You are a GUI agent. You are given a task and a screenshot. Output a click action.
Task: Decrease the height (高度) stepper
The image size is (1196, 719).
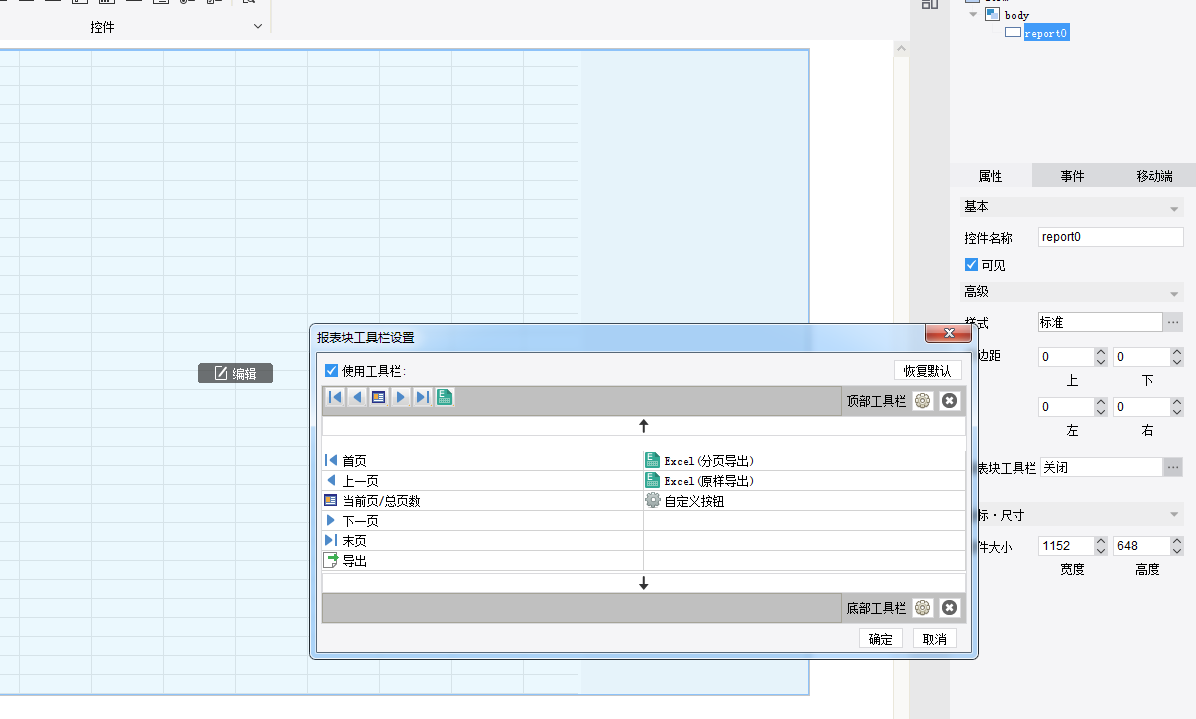tap(1177, 550)
